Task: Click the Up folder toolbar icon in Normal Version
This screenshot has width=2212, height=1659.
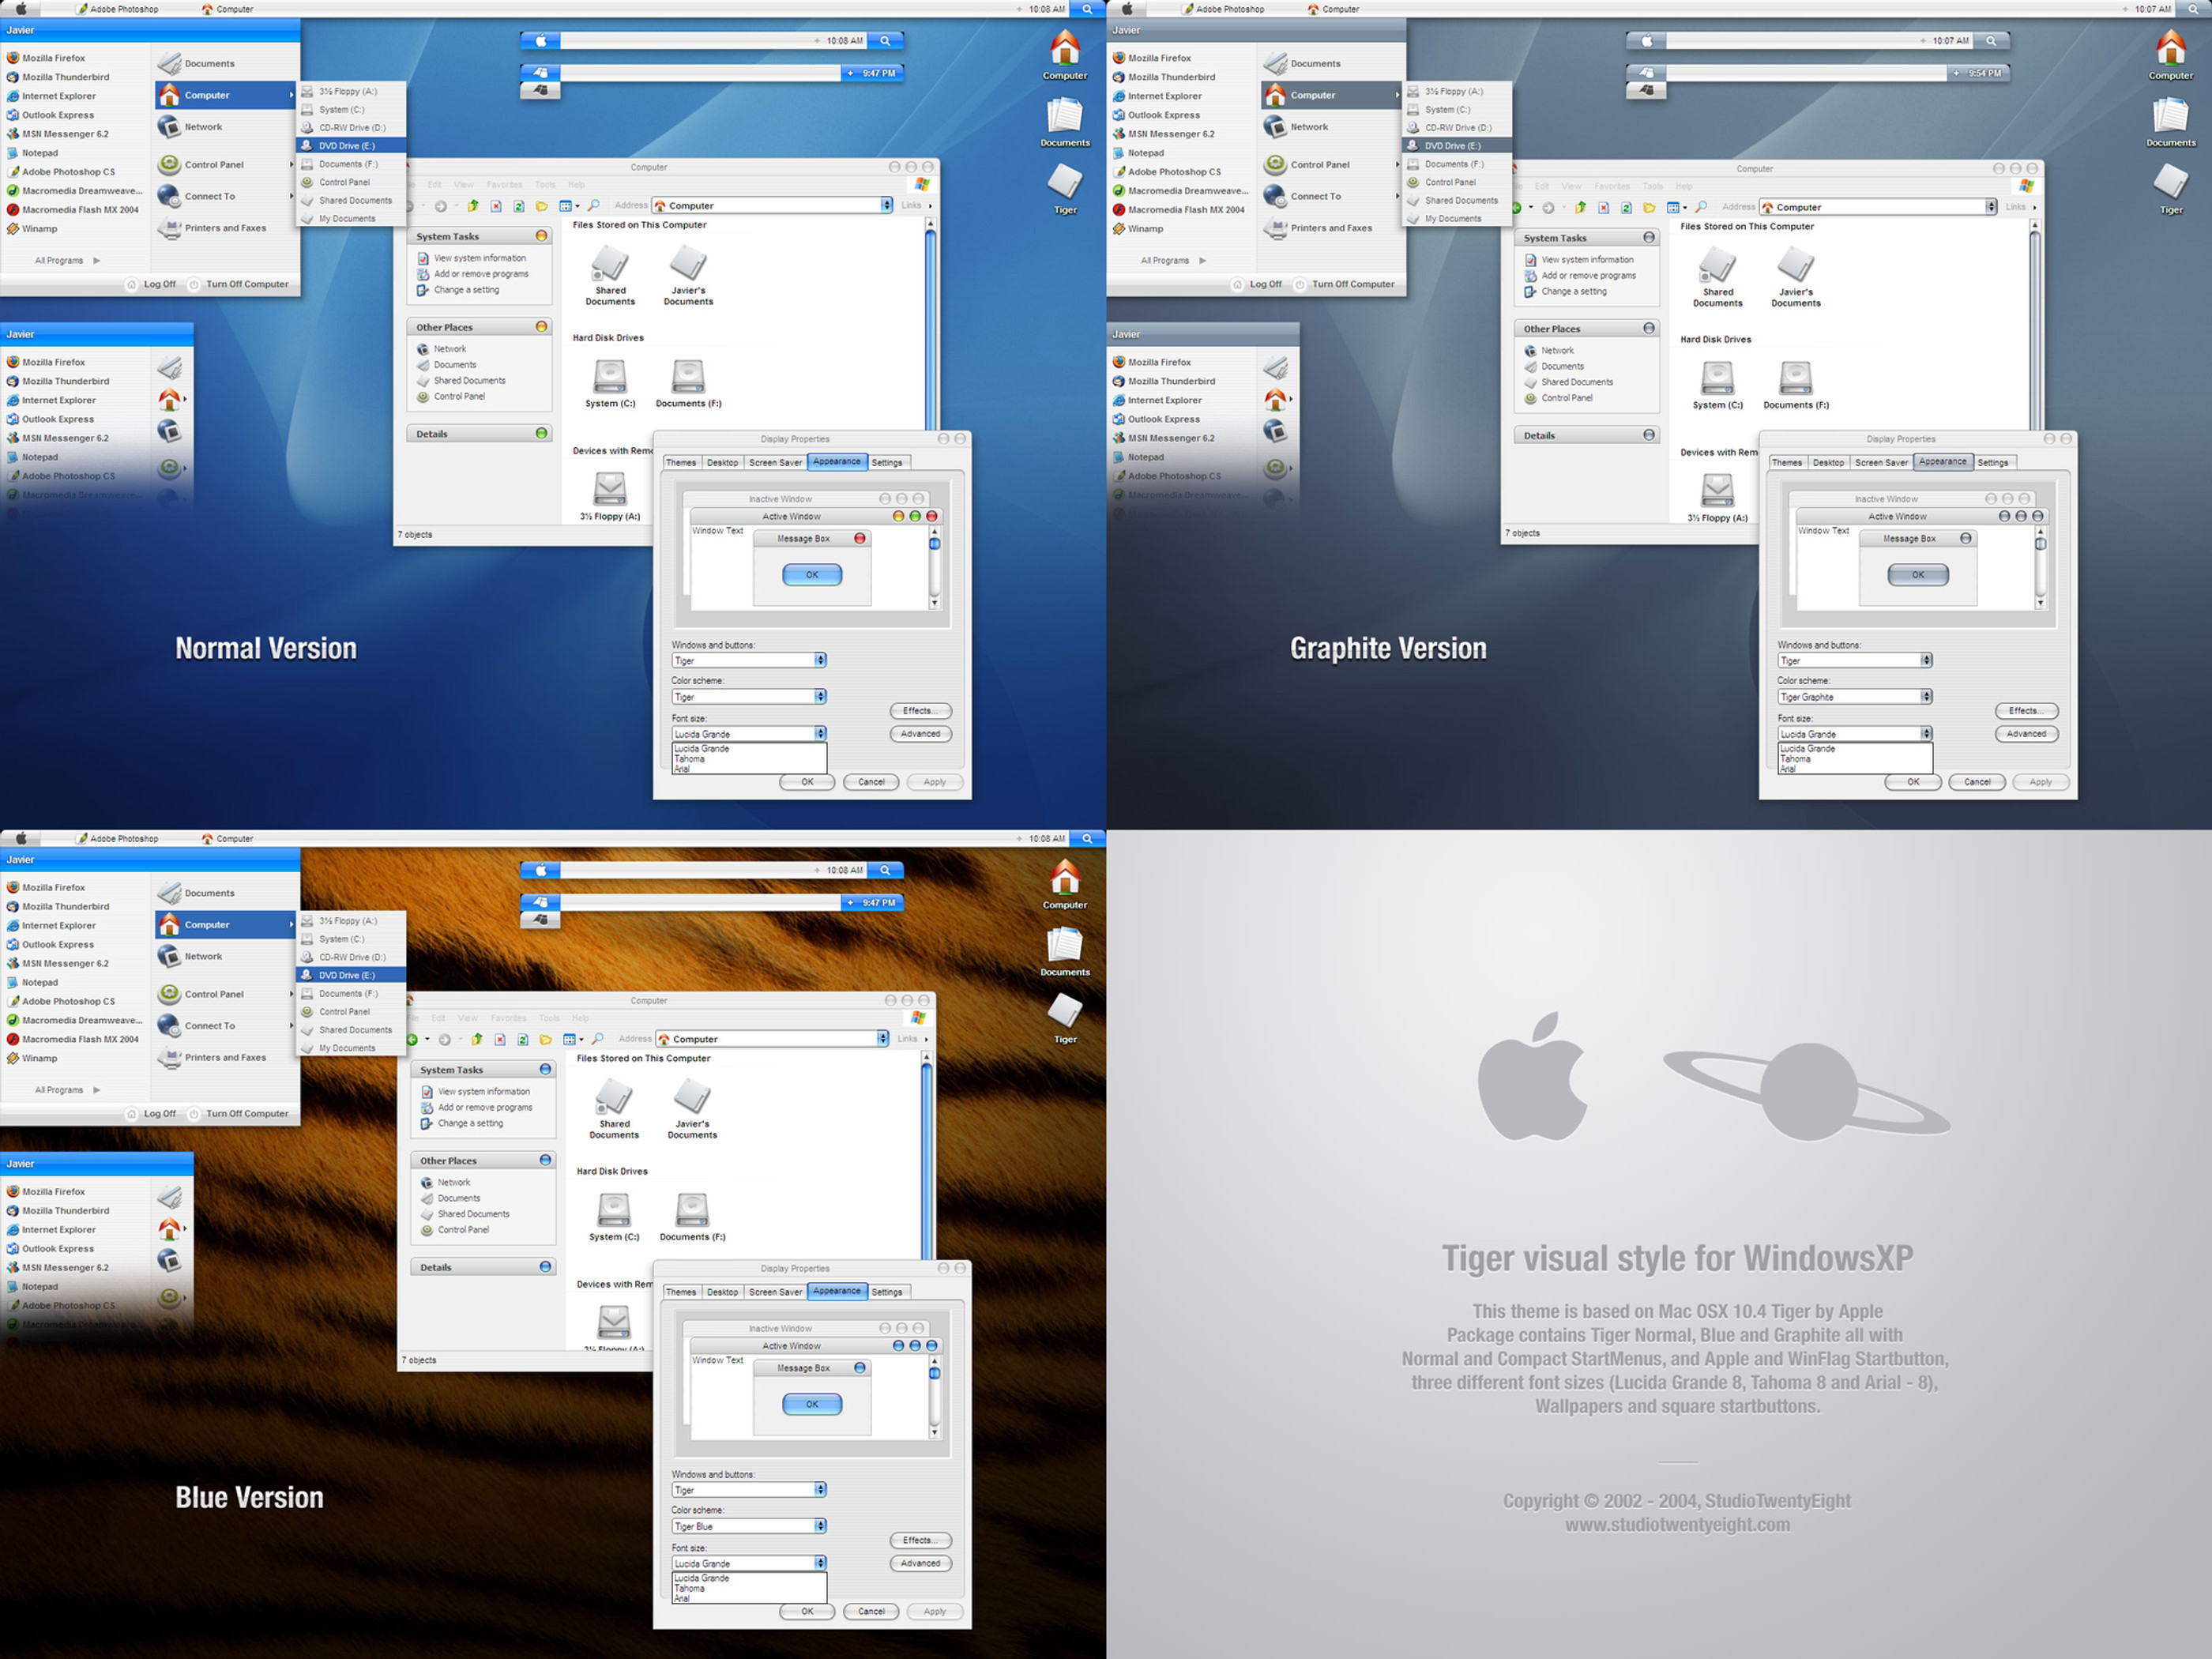Action: [x=473, y=206]
